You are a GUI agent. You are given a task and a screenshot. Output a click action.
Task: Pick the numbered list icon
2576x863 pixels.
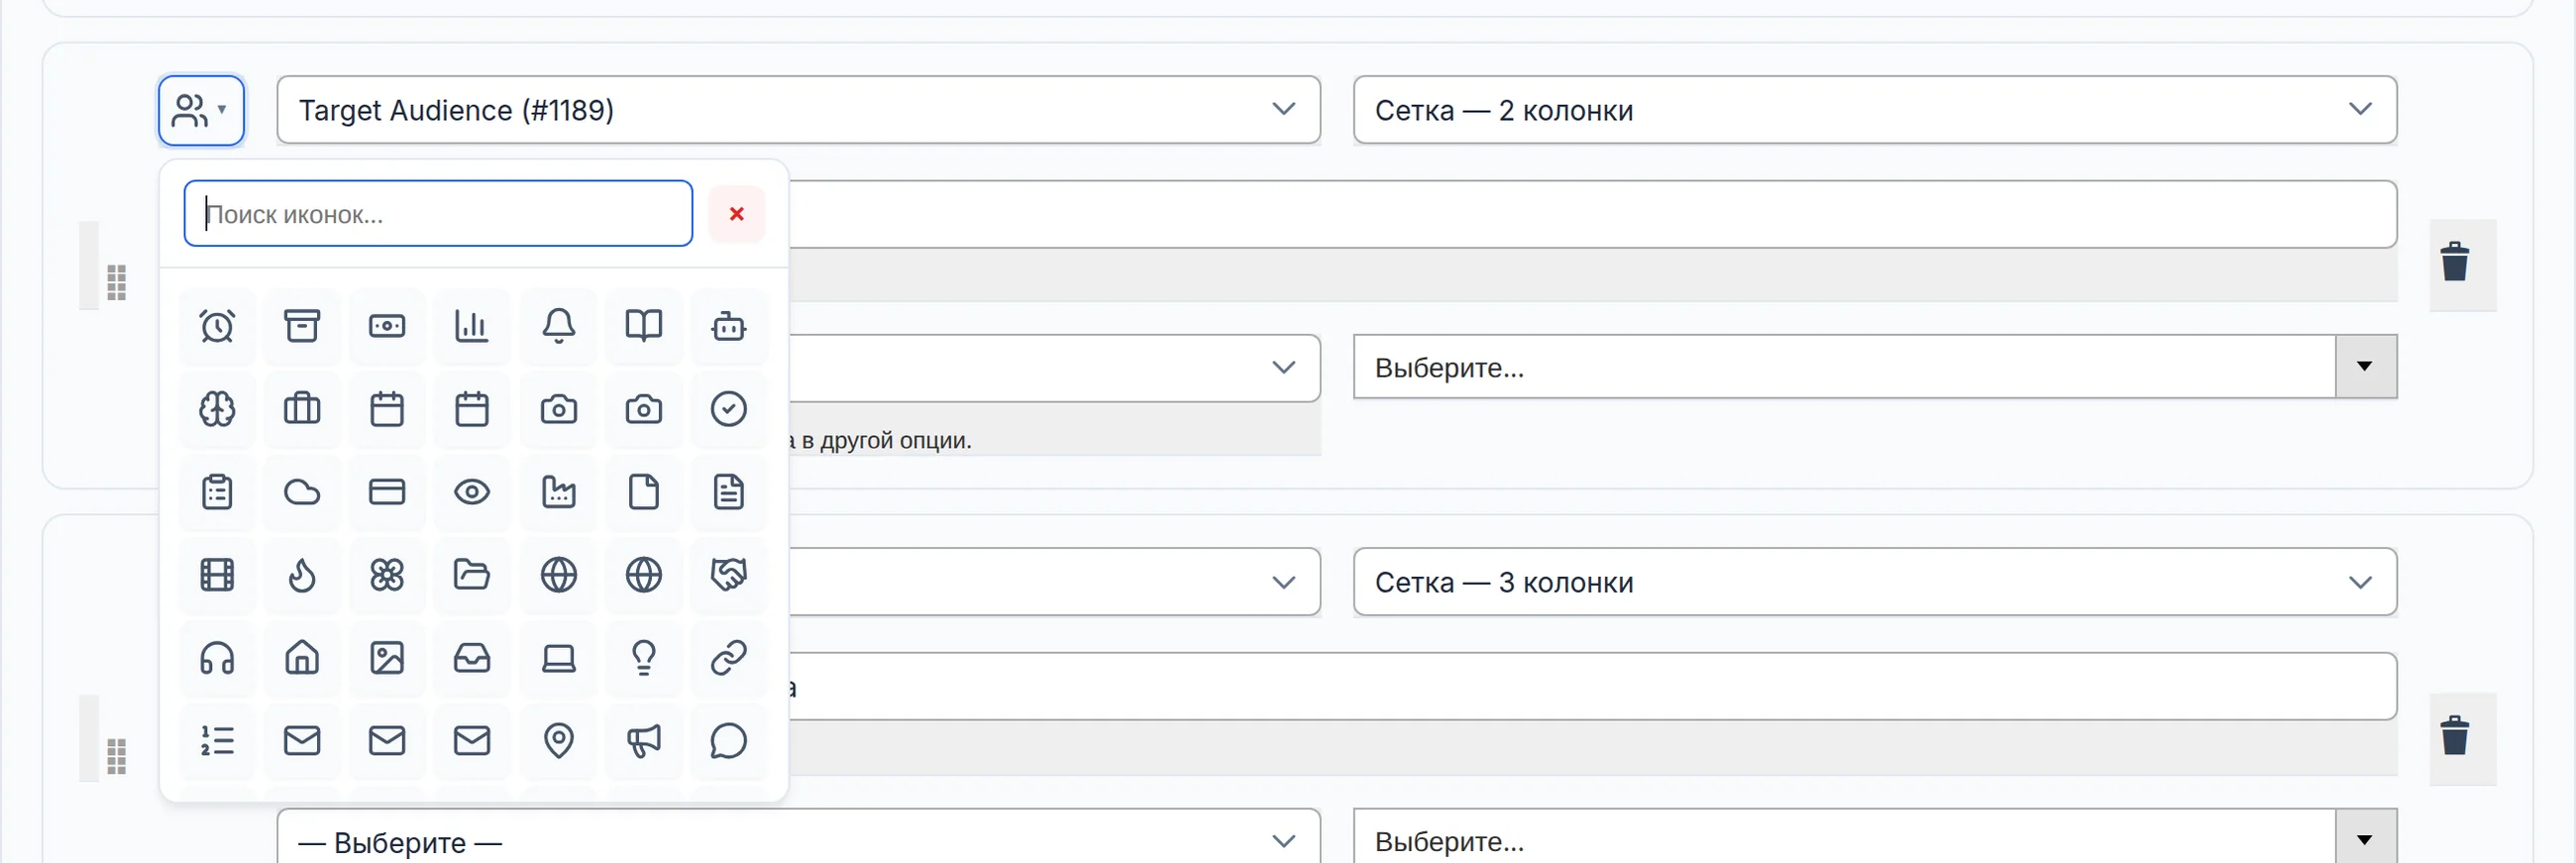point(217,741)
